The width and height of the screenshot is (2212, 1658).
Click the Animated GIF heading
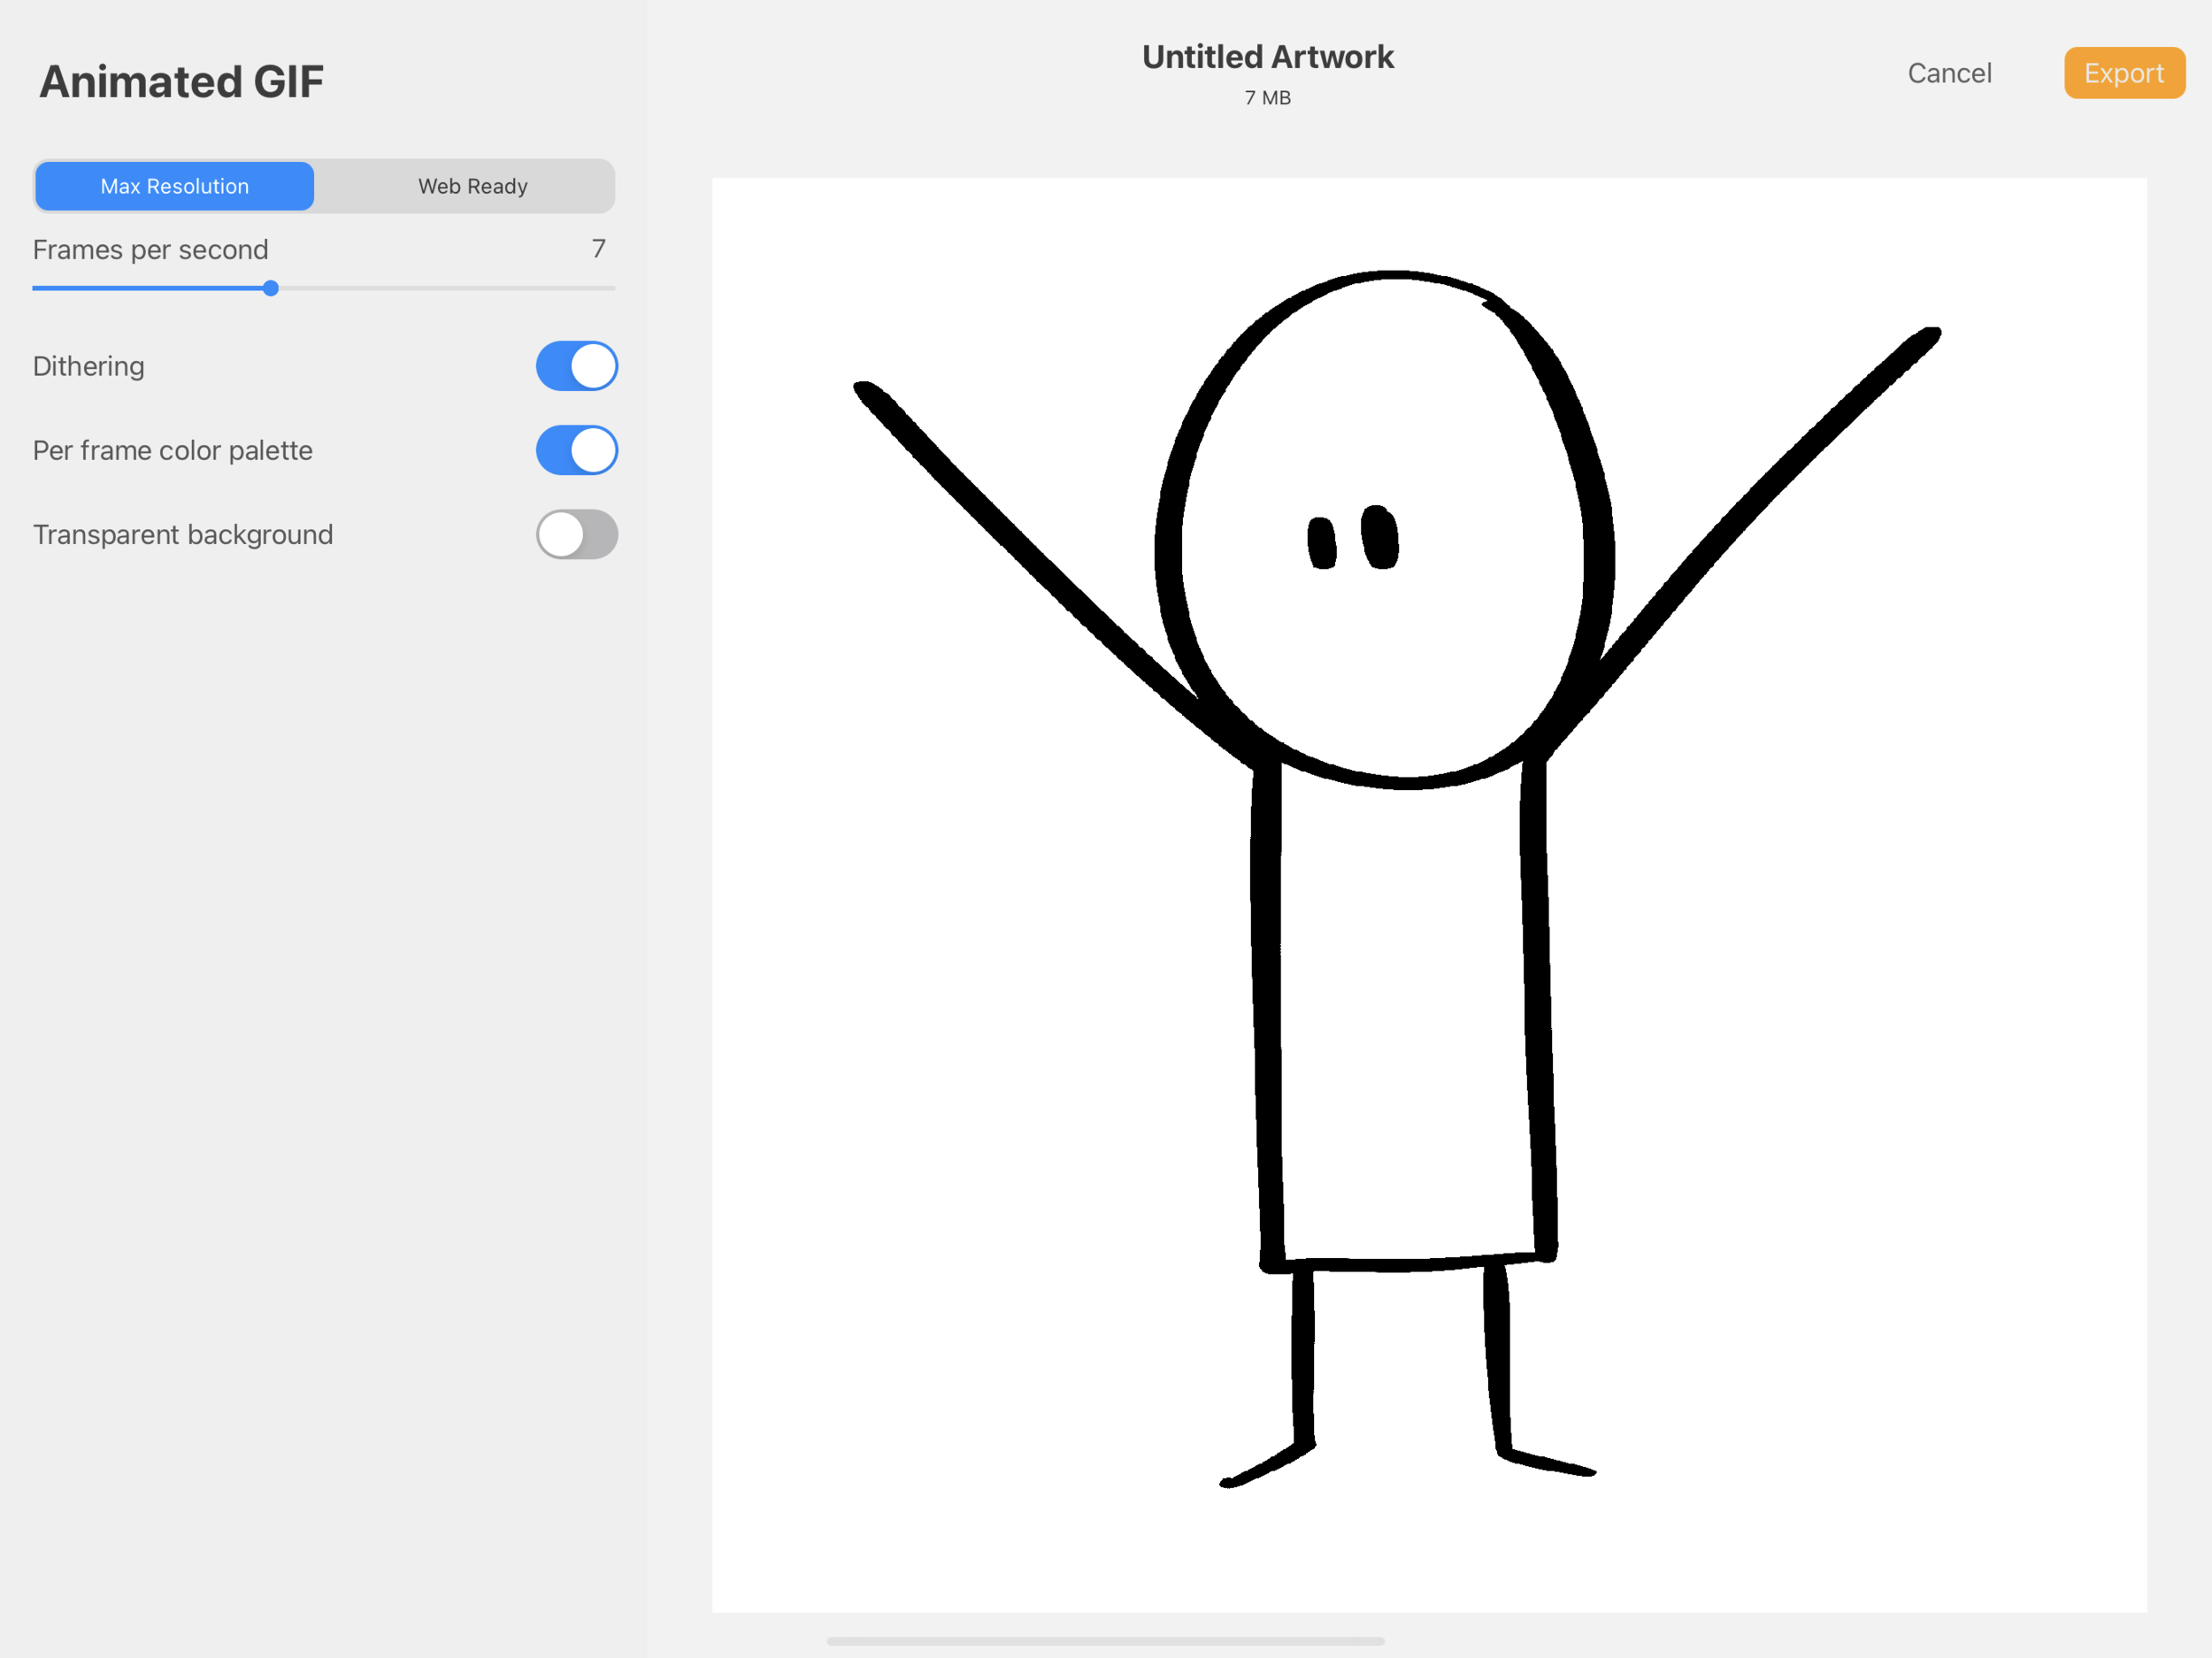181,80
